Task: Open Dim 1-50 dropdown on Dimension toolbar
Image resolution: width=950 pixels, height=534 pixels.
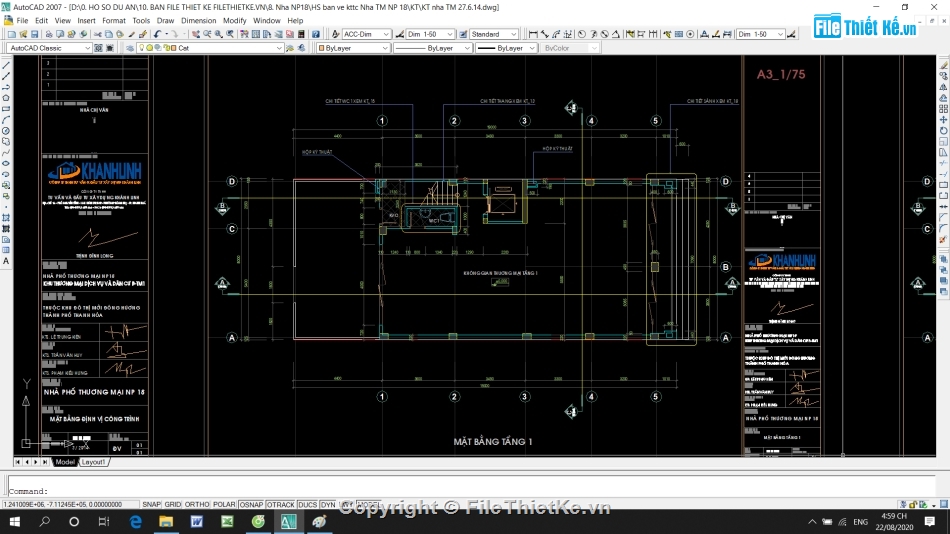Action: coord(760,35)
